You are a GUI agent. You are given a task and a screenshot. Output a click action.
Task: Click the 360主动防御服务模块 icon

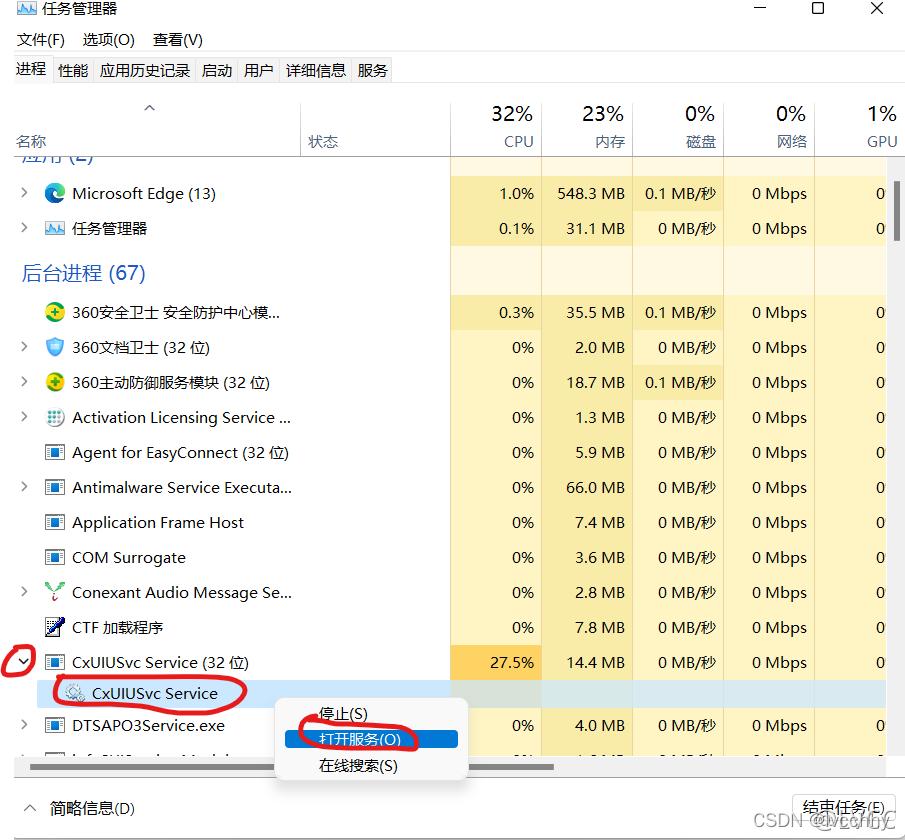coord(55,382)
